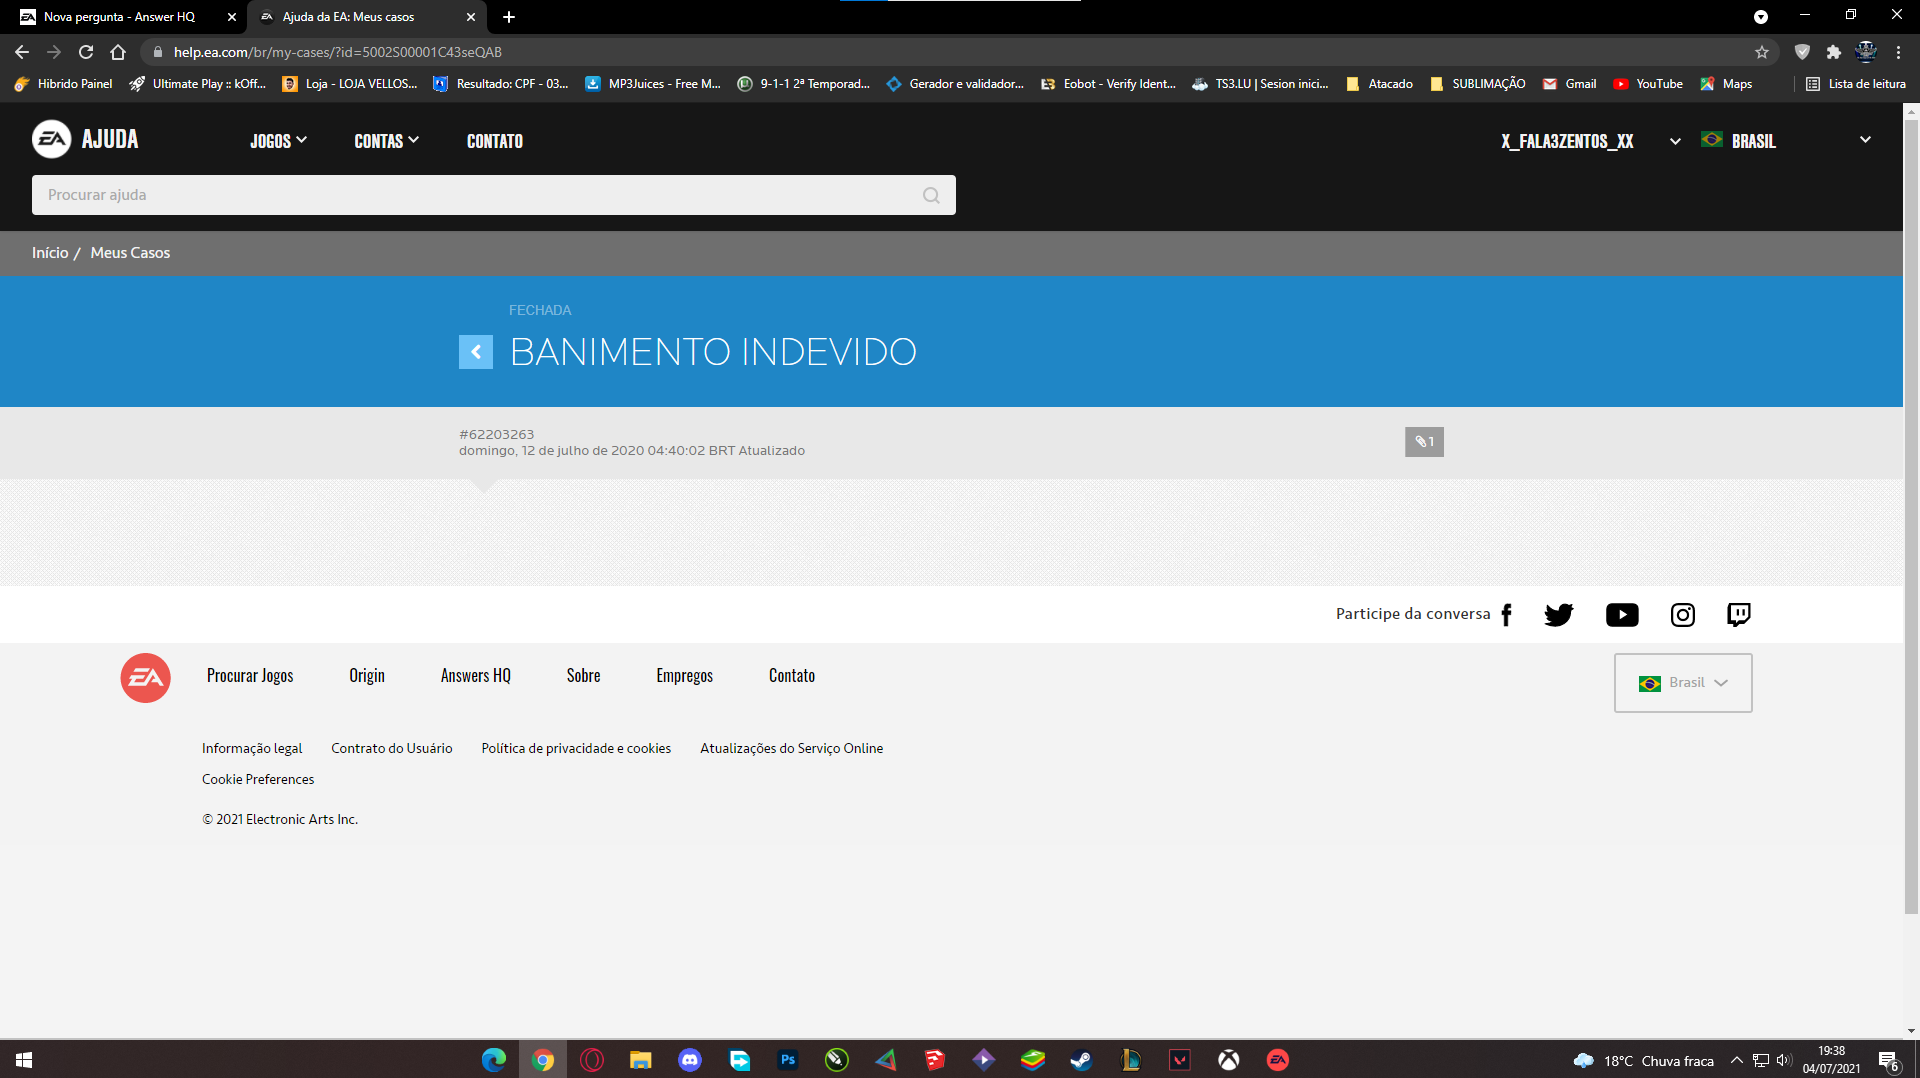The width and height of the screenshot is (1920, 1078).
Task: Open the Maps bookmark
Action: (x=1726, y=84)
